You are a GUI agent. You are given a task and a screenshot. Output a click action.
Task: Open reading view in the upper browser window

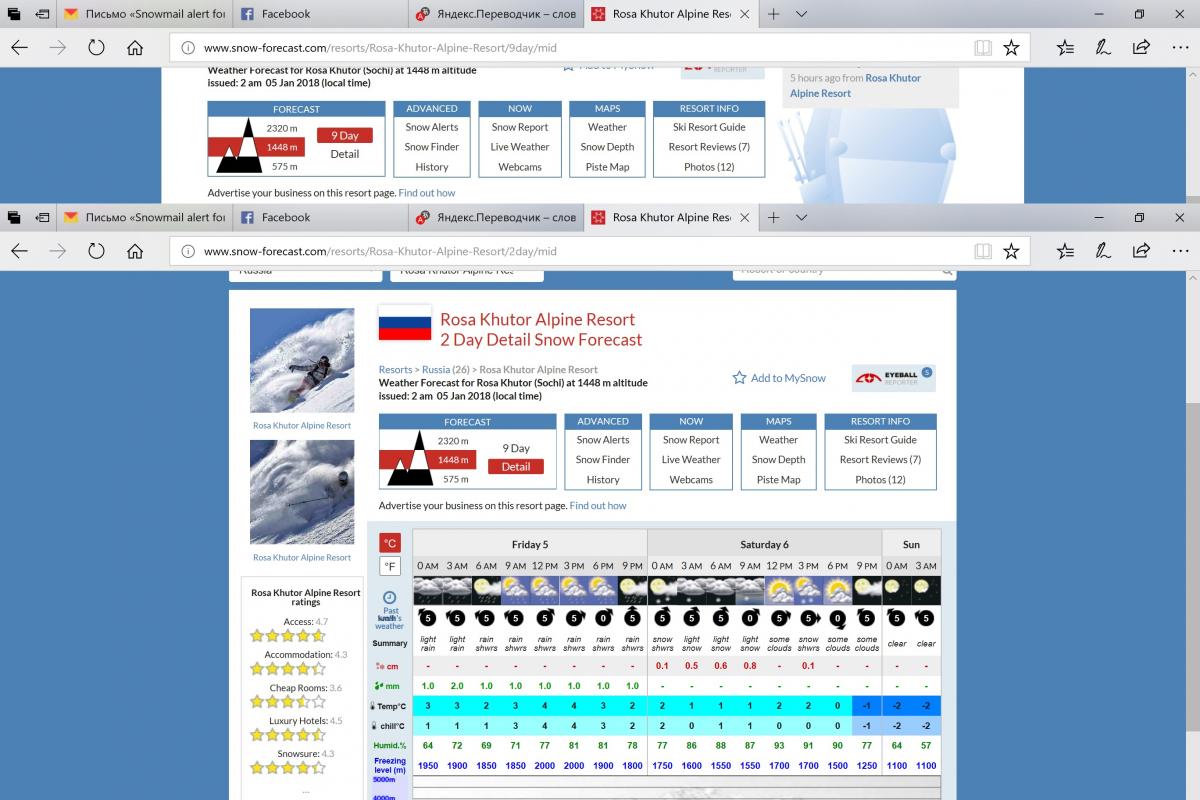tap(983, 47)
